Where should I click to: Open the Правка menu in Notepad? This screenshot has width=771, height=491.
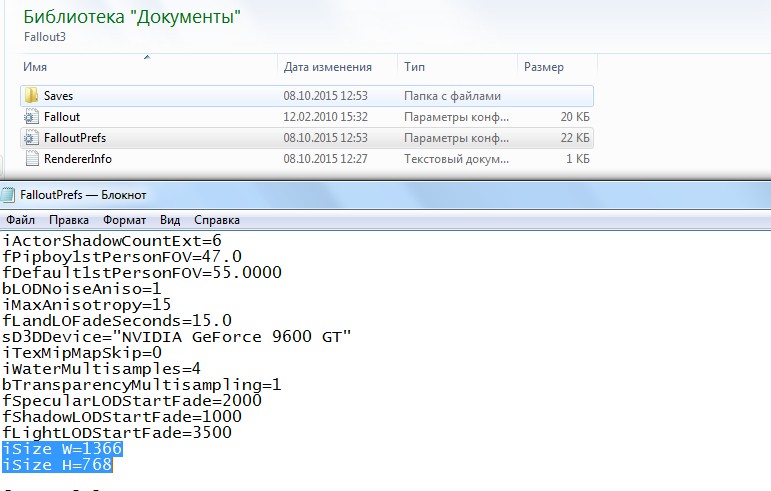click(69, 220)
